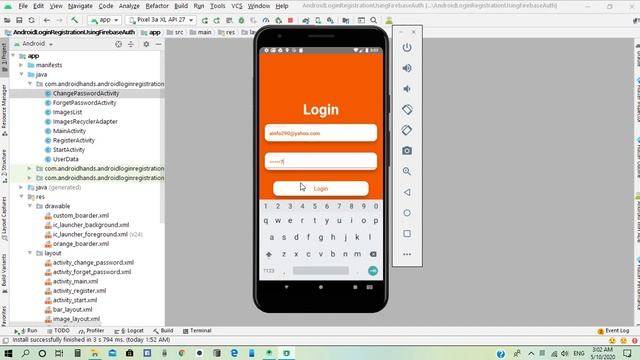
Task: Select ImagesRecyclerAdapter class
Action: point(85,121)
